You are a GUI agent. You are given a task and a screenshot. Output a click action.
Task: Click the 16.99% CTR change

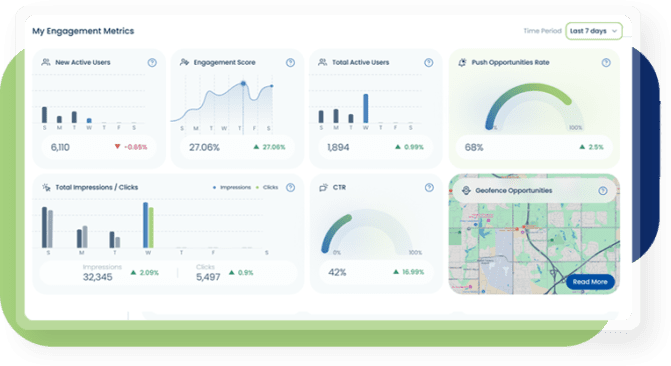point(408,272)
